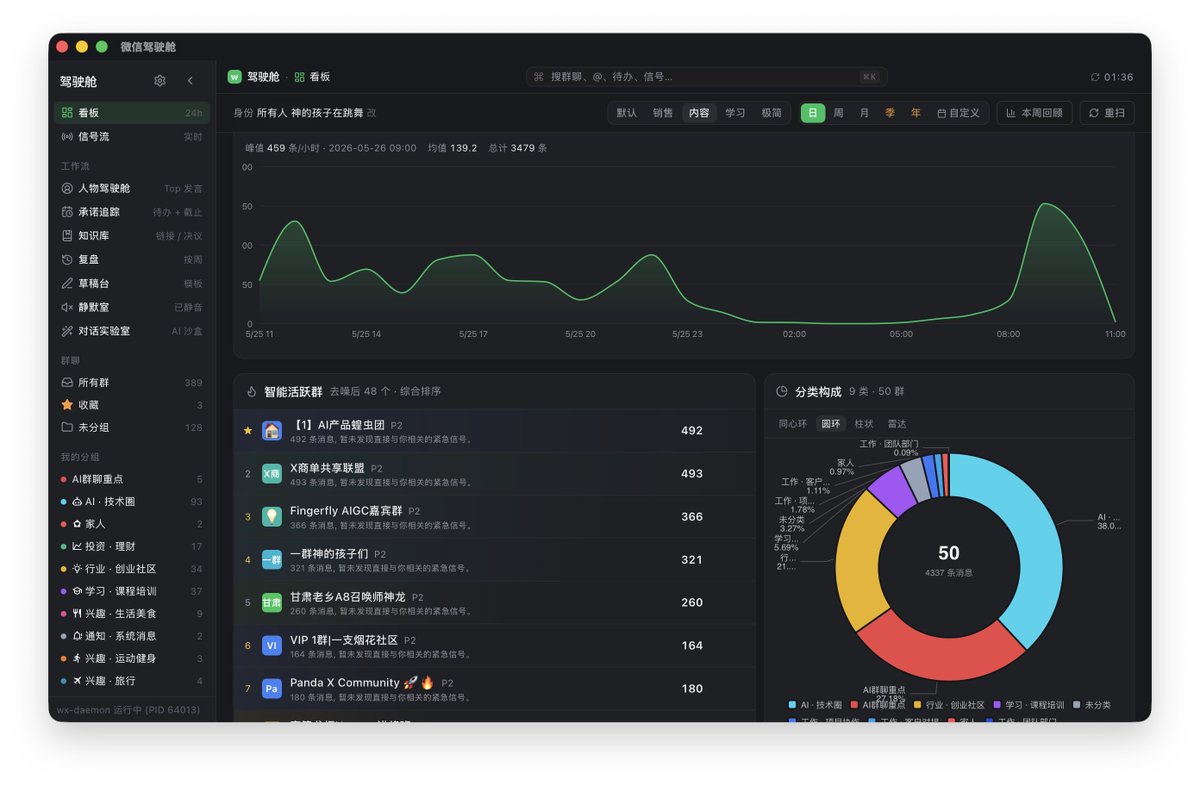Click the 未分组 folder icon
Image resolution: width=1200 pixels, height=786 pixels.
click(67, 427)
